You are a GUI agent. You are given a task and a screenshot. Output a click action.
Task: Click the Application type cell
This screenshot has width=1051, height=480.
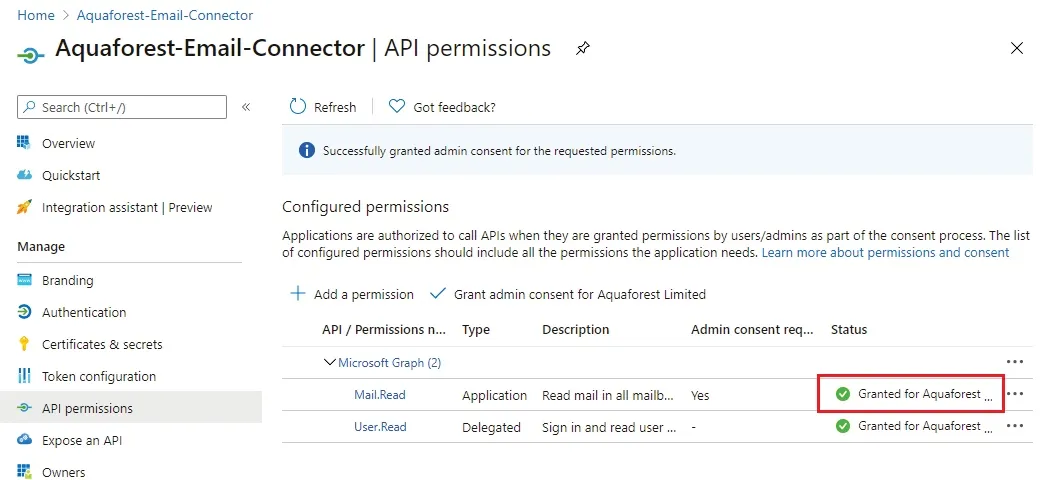tap(495, 396)
